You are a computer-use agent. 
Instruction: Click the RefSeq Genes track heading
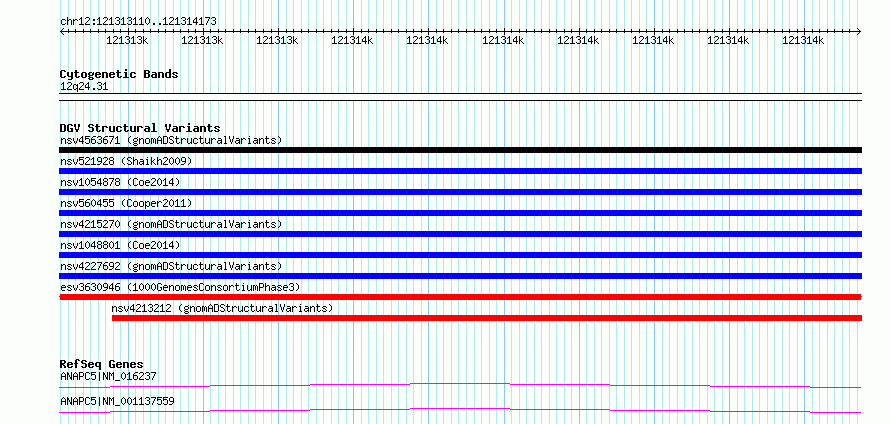102,364
